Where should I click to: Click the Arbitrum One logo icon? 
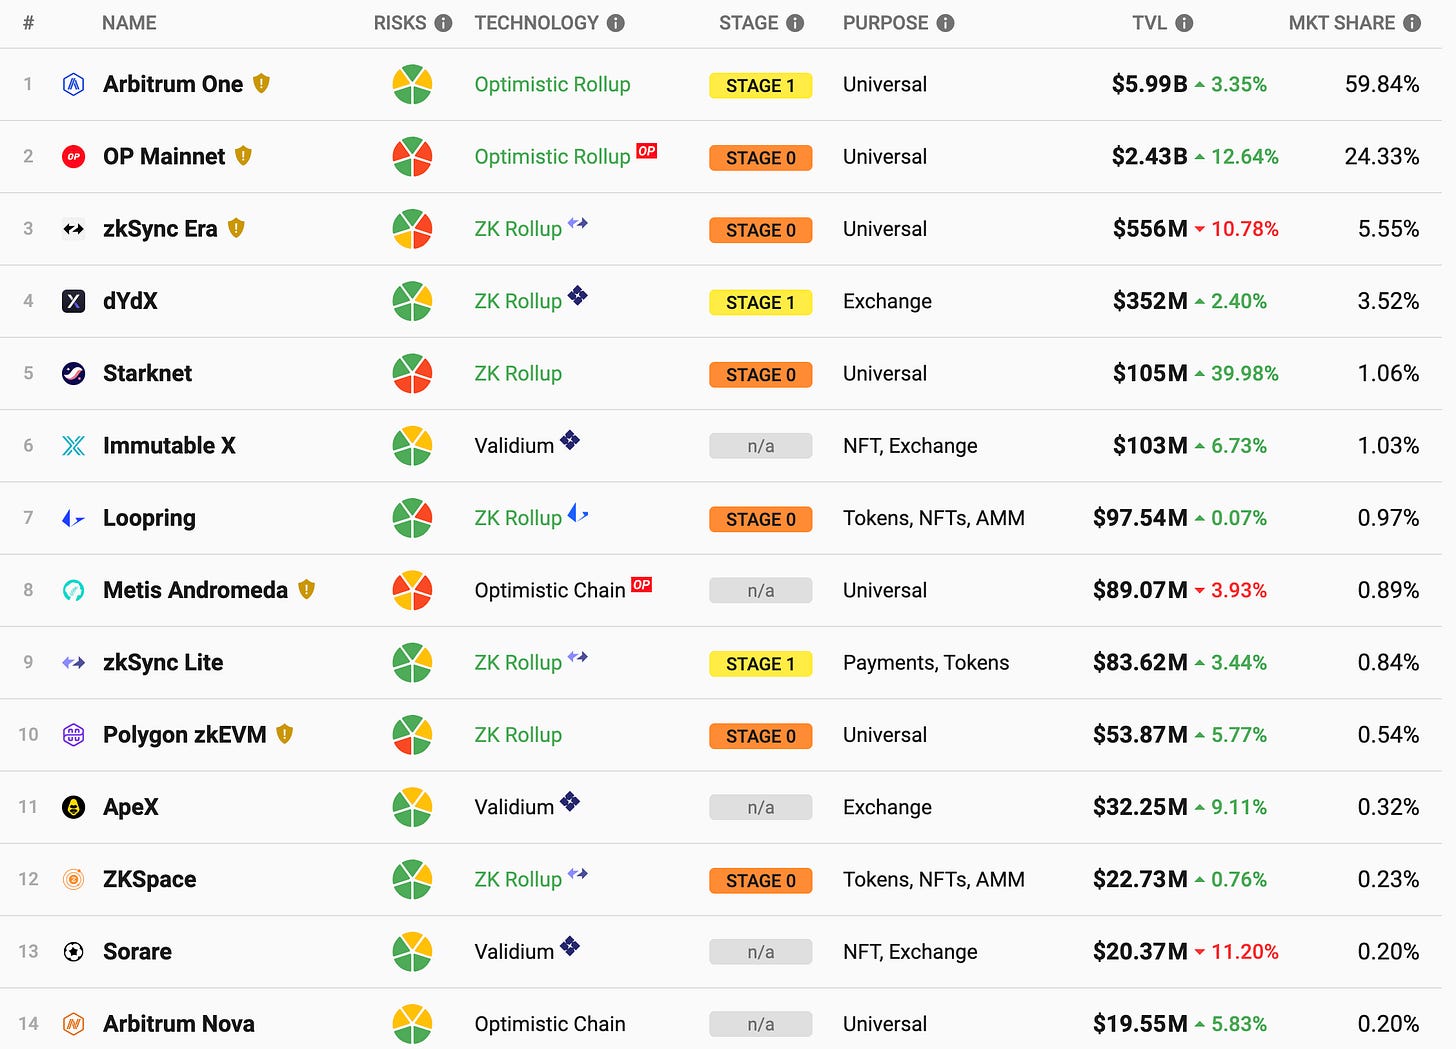(73, 85)
